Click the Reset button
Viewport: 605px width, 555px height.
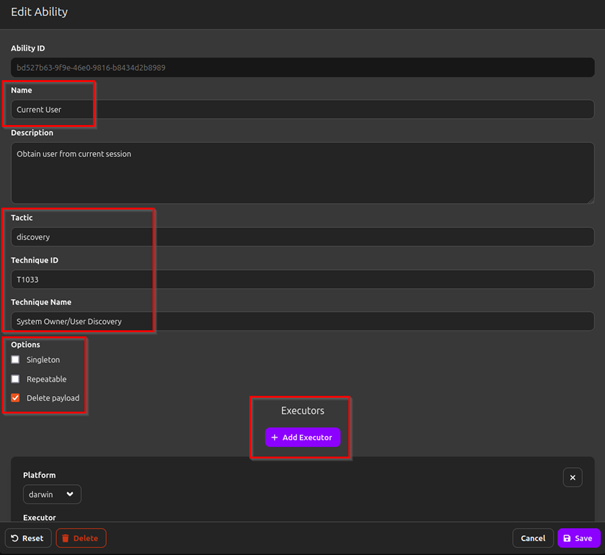(28, 538)
